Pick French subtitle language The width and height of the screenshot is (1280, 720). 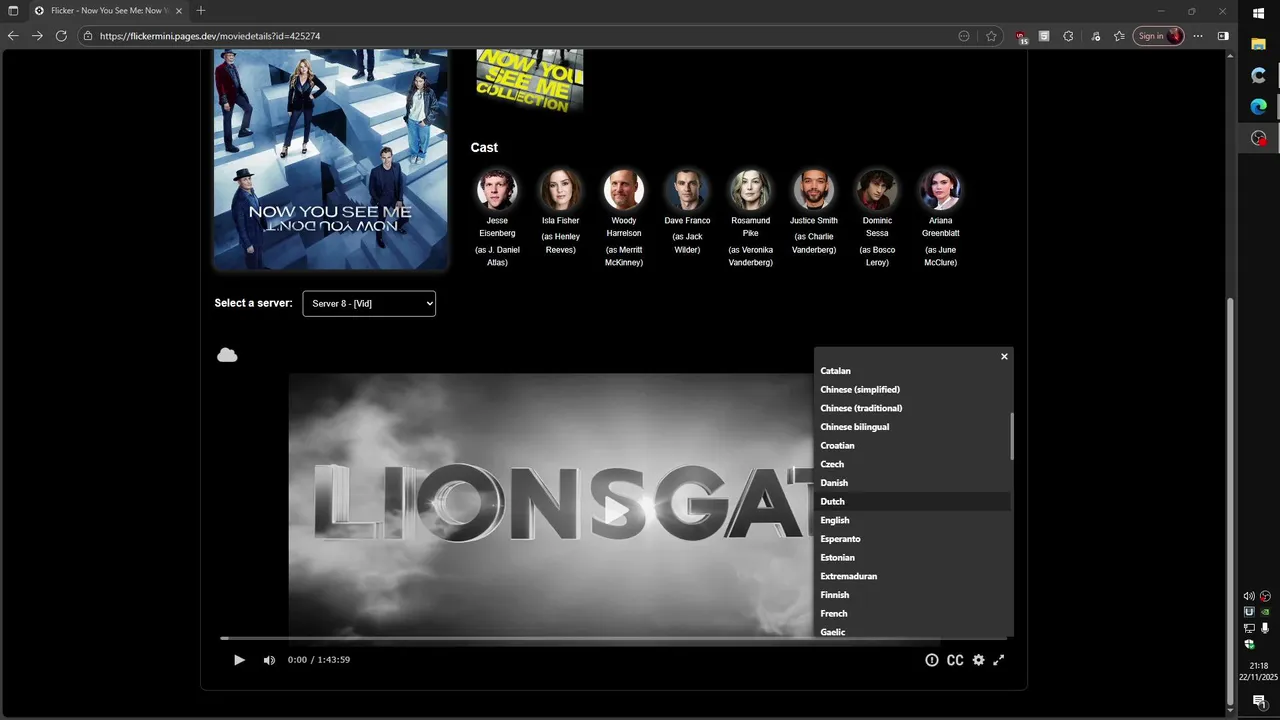[912, 614]
